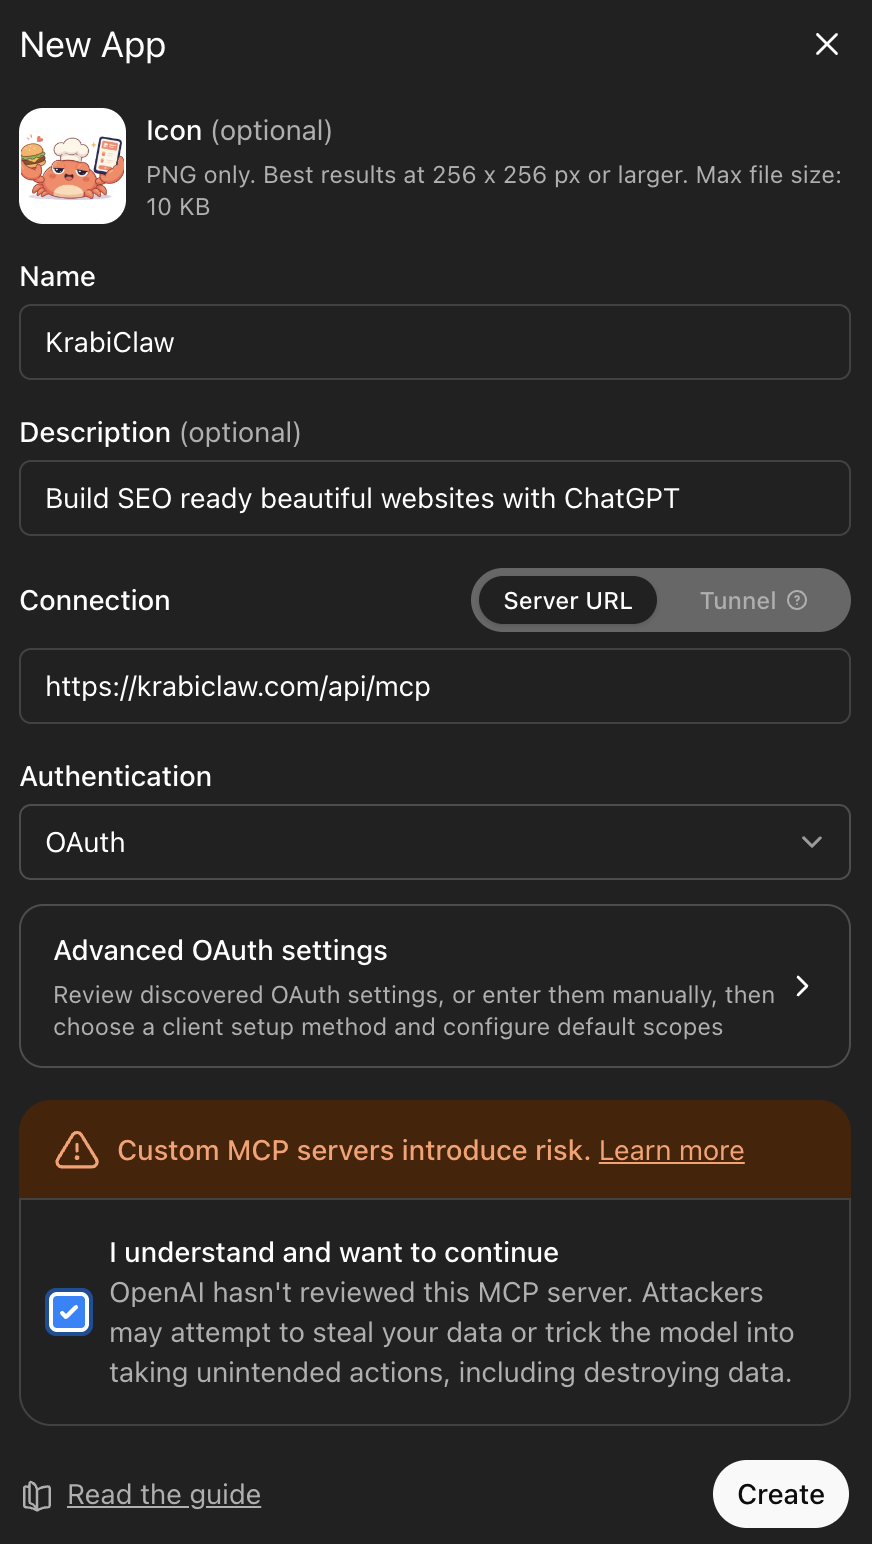Click the "I understand and want to continue" label
Viewport: 872px width, 1544px height.
pyautogui.click(x=334, y=1252)
